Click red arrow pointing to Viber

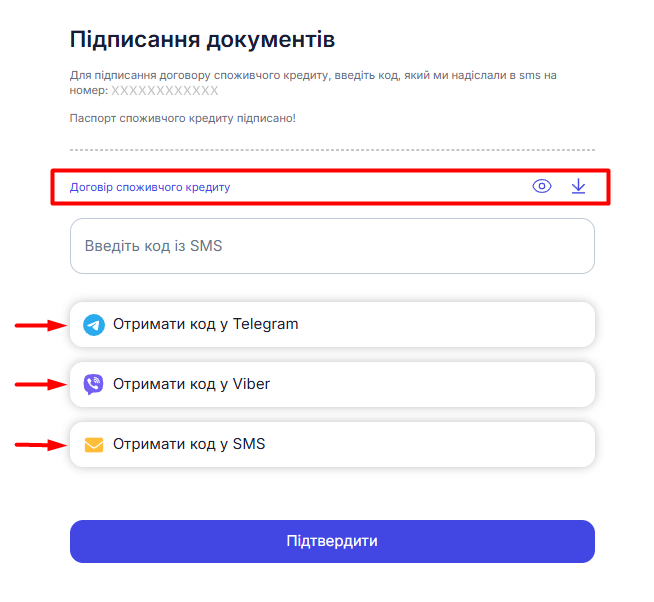point(39,384)
